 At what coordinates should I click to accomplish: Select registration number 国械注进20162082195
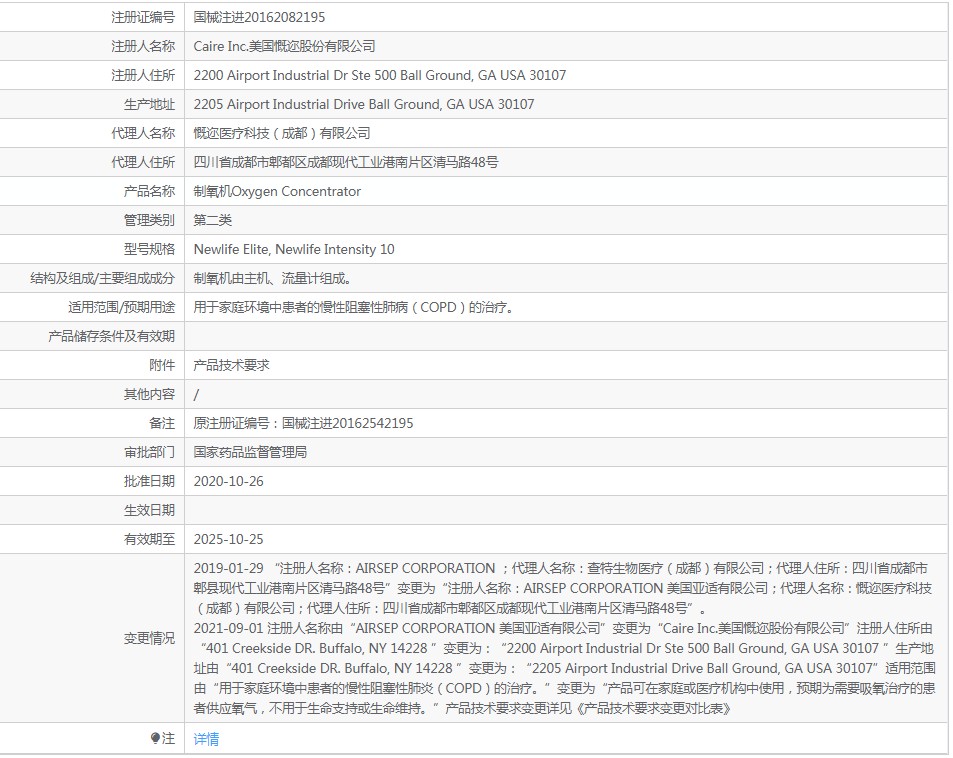coord(260,17)
